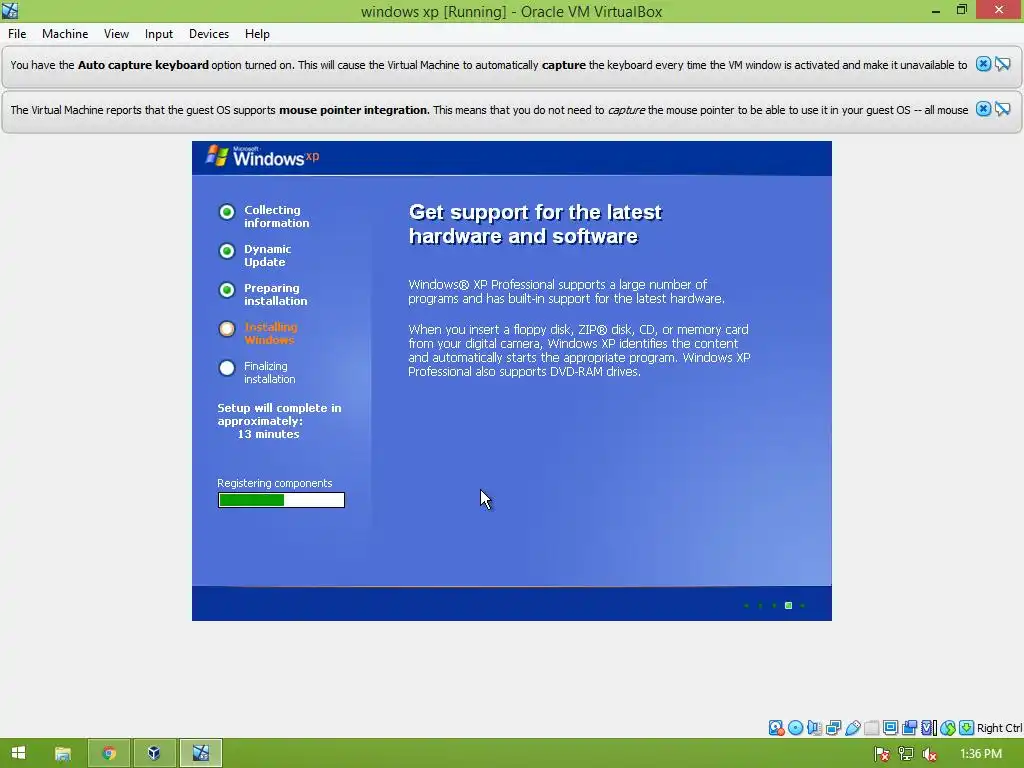Minimize the VirtualBox VM window
This screenshot has width=1024, height=768.
pyautogui.click(x=936, y=10)
